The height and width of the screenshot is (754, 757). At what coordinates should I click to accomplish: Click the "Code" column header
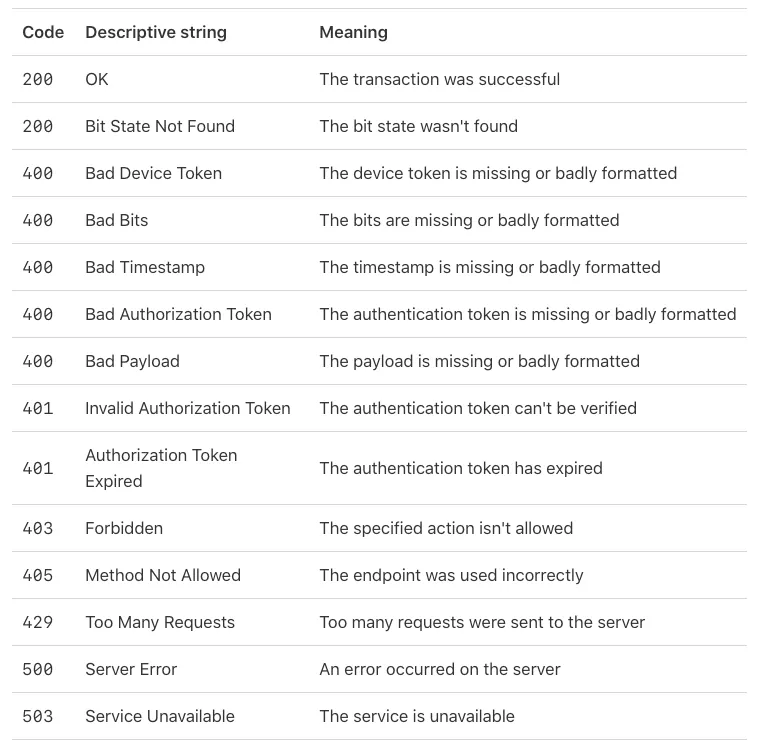(x=43, y=32)
